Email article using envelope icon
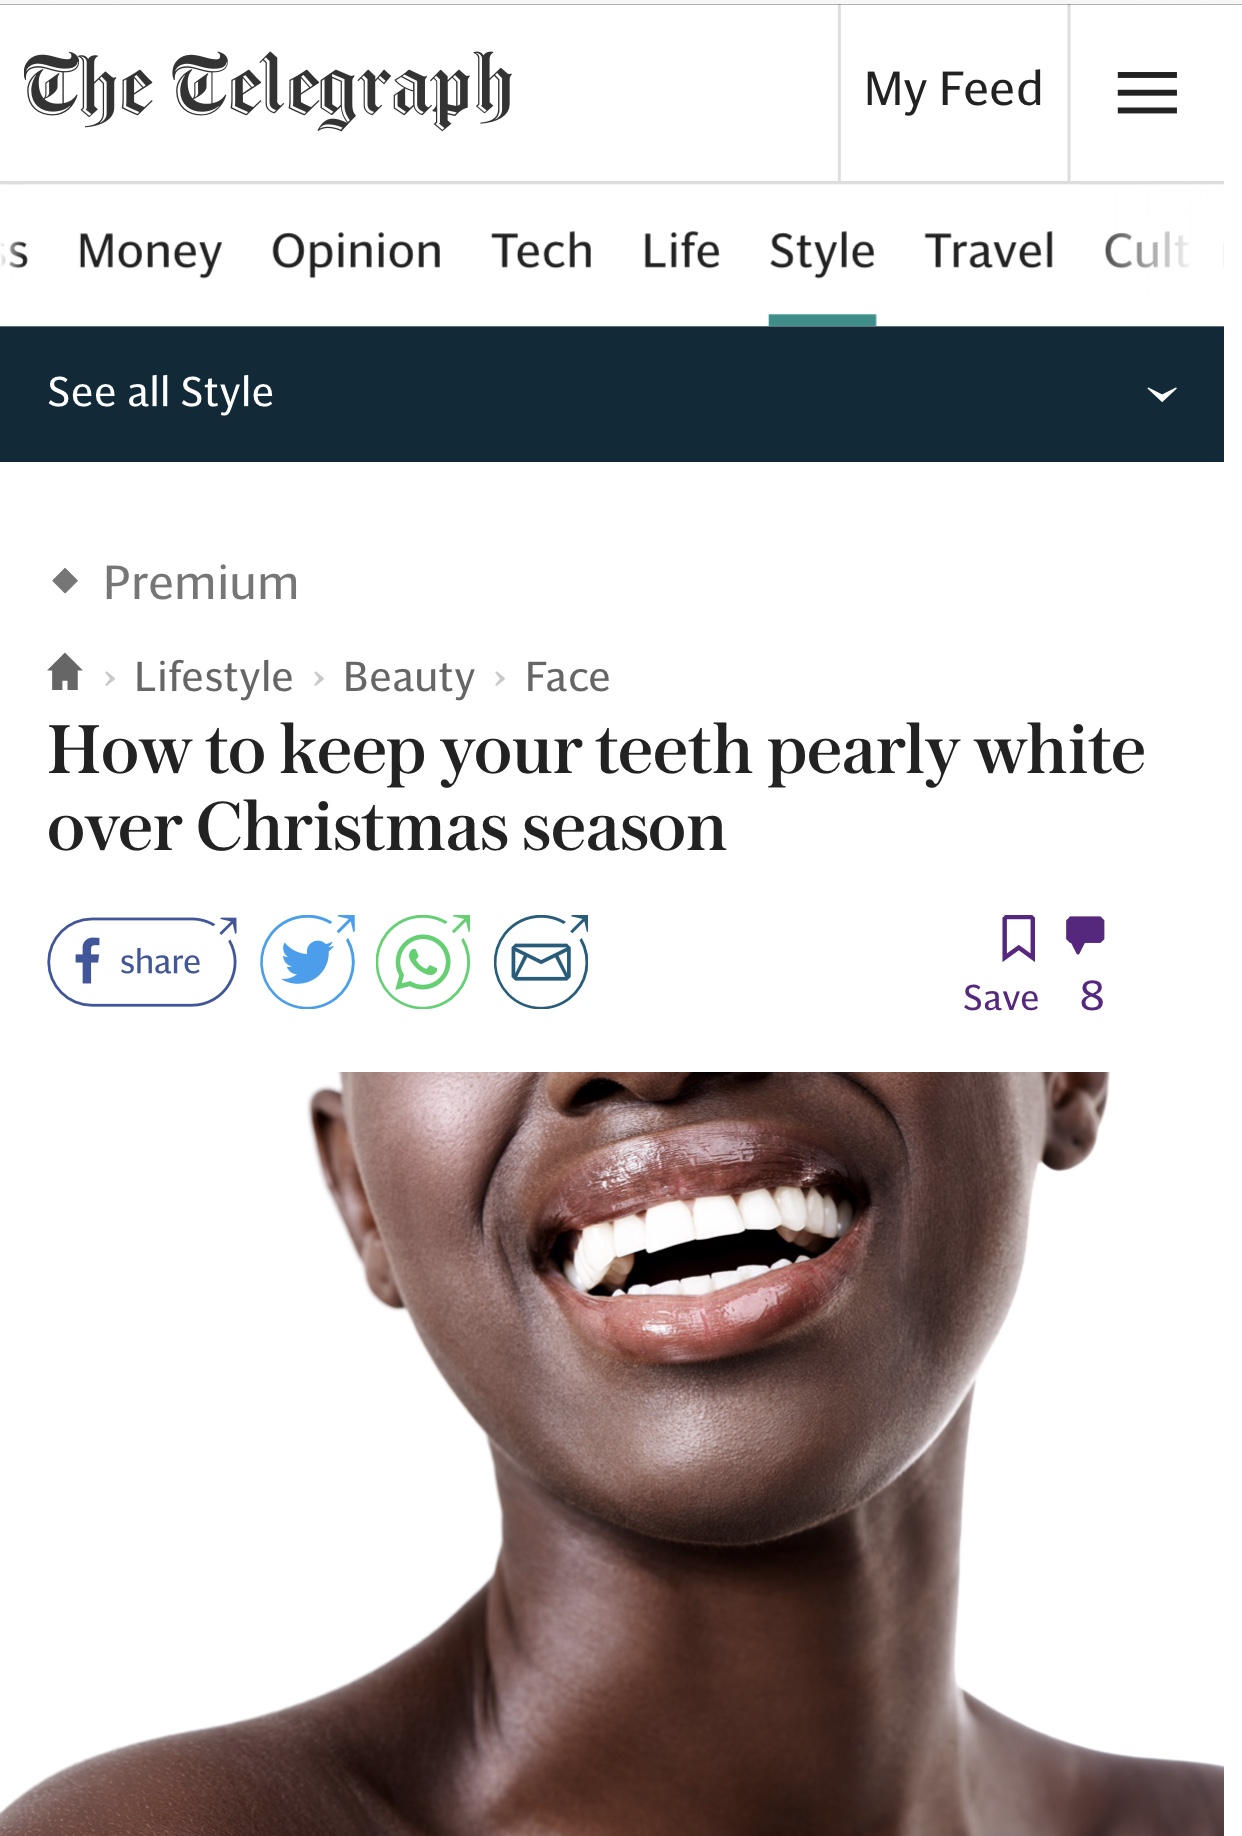The height and width of the screenshot is (1836, 1242). tap(541, 962)
